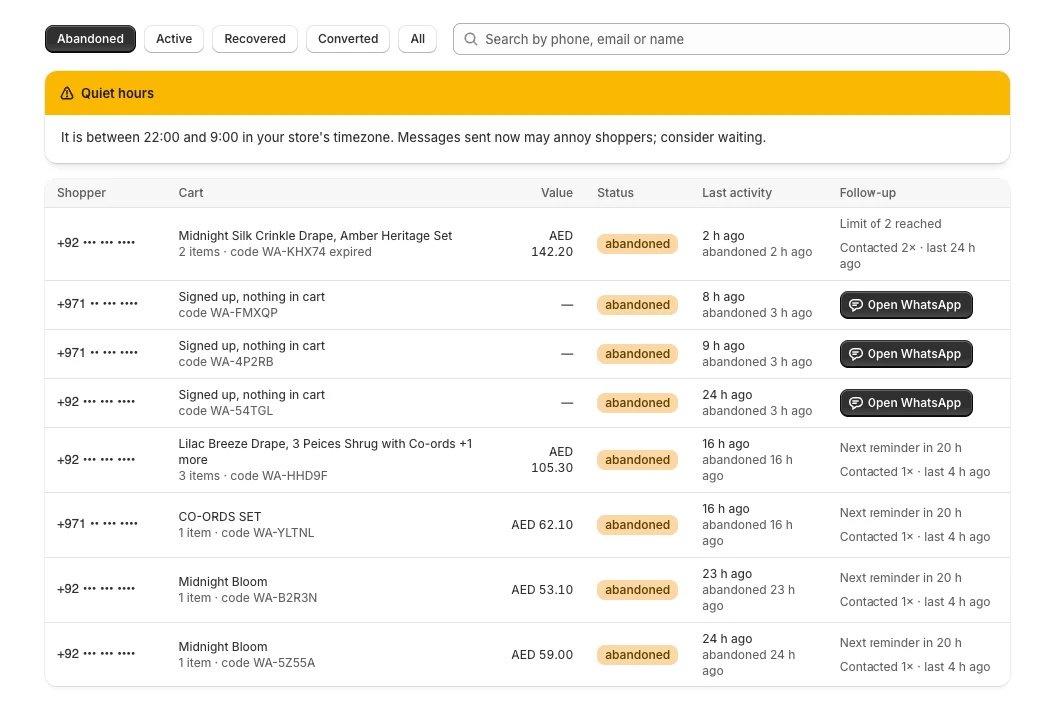Click abandoned badge in WA-YLTNL row
The height and width of the screenshot is (725, 1040).
pos(637,525)
